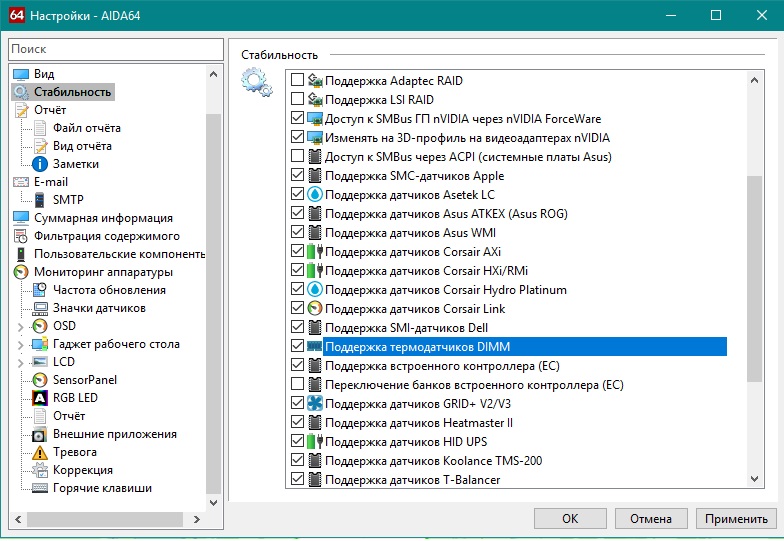This screenshot has width=784, height=541.
Task: Expand the Гаджет рабочего стола node
Action: pyautogui.click(x=20, y=344)
